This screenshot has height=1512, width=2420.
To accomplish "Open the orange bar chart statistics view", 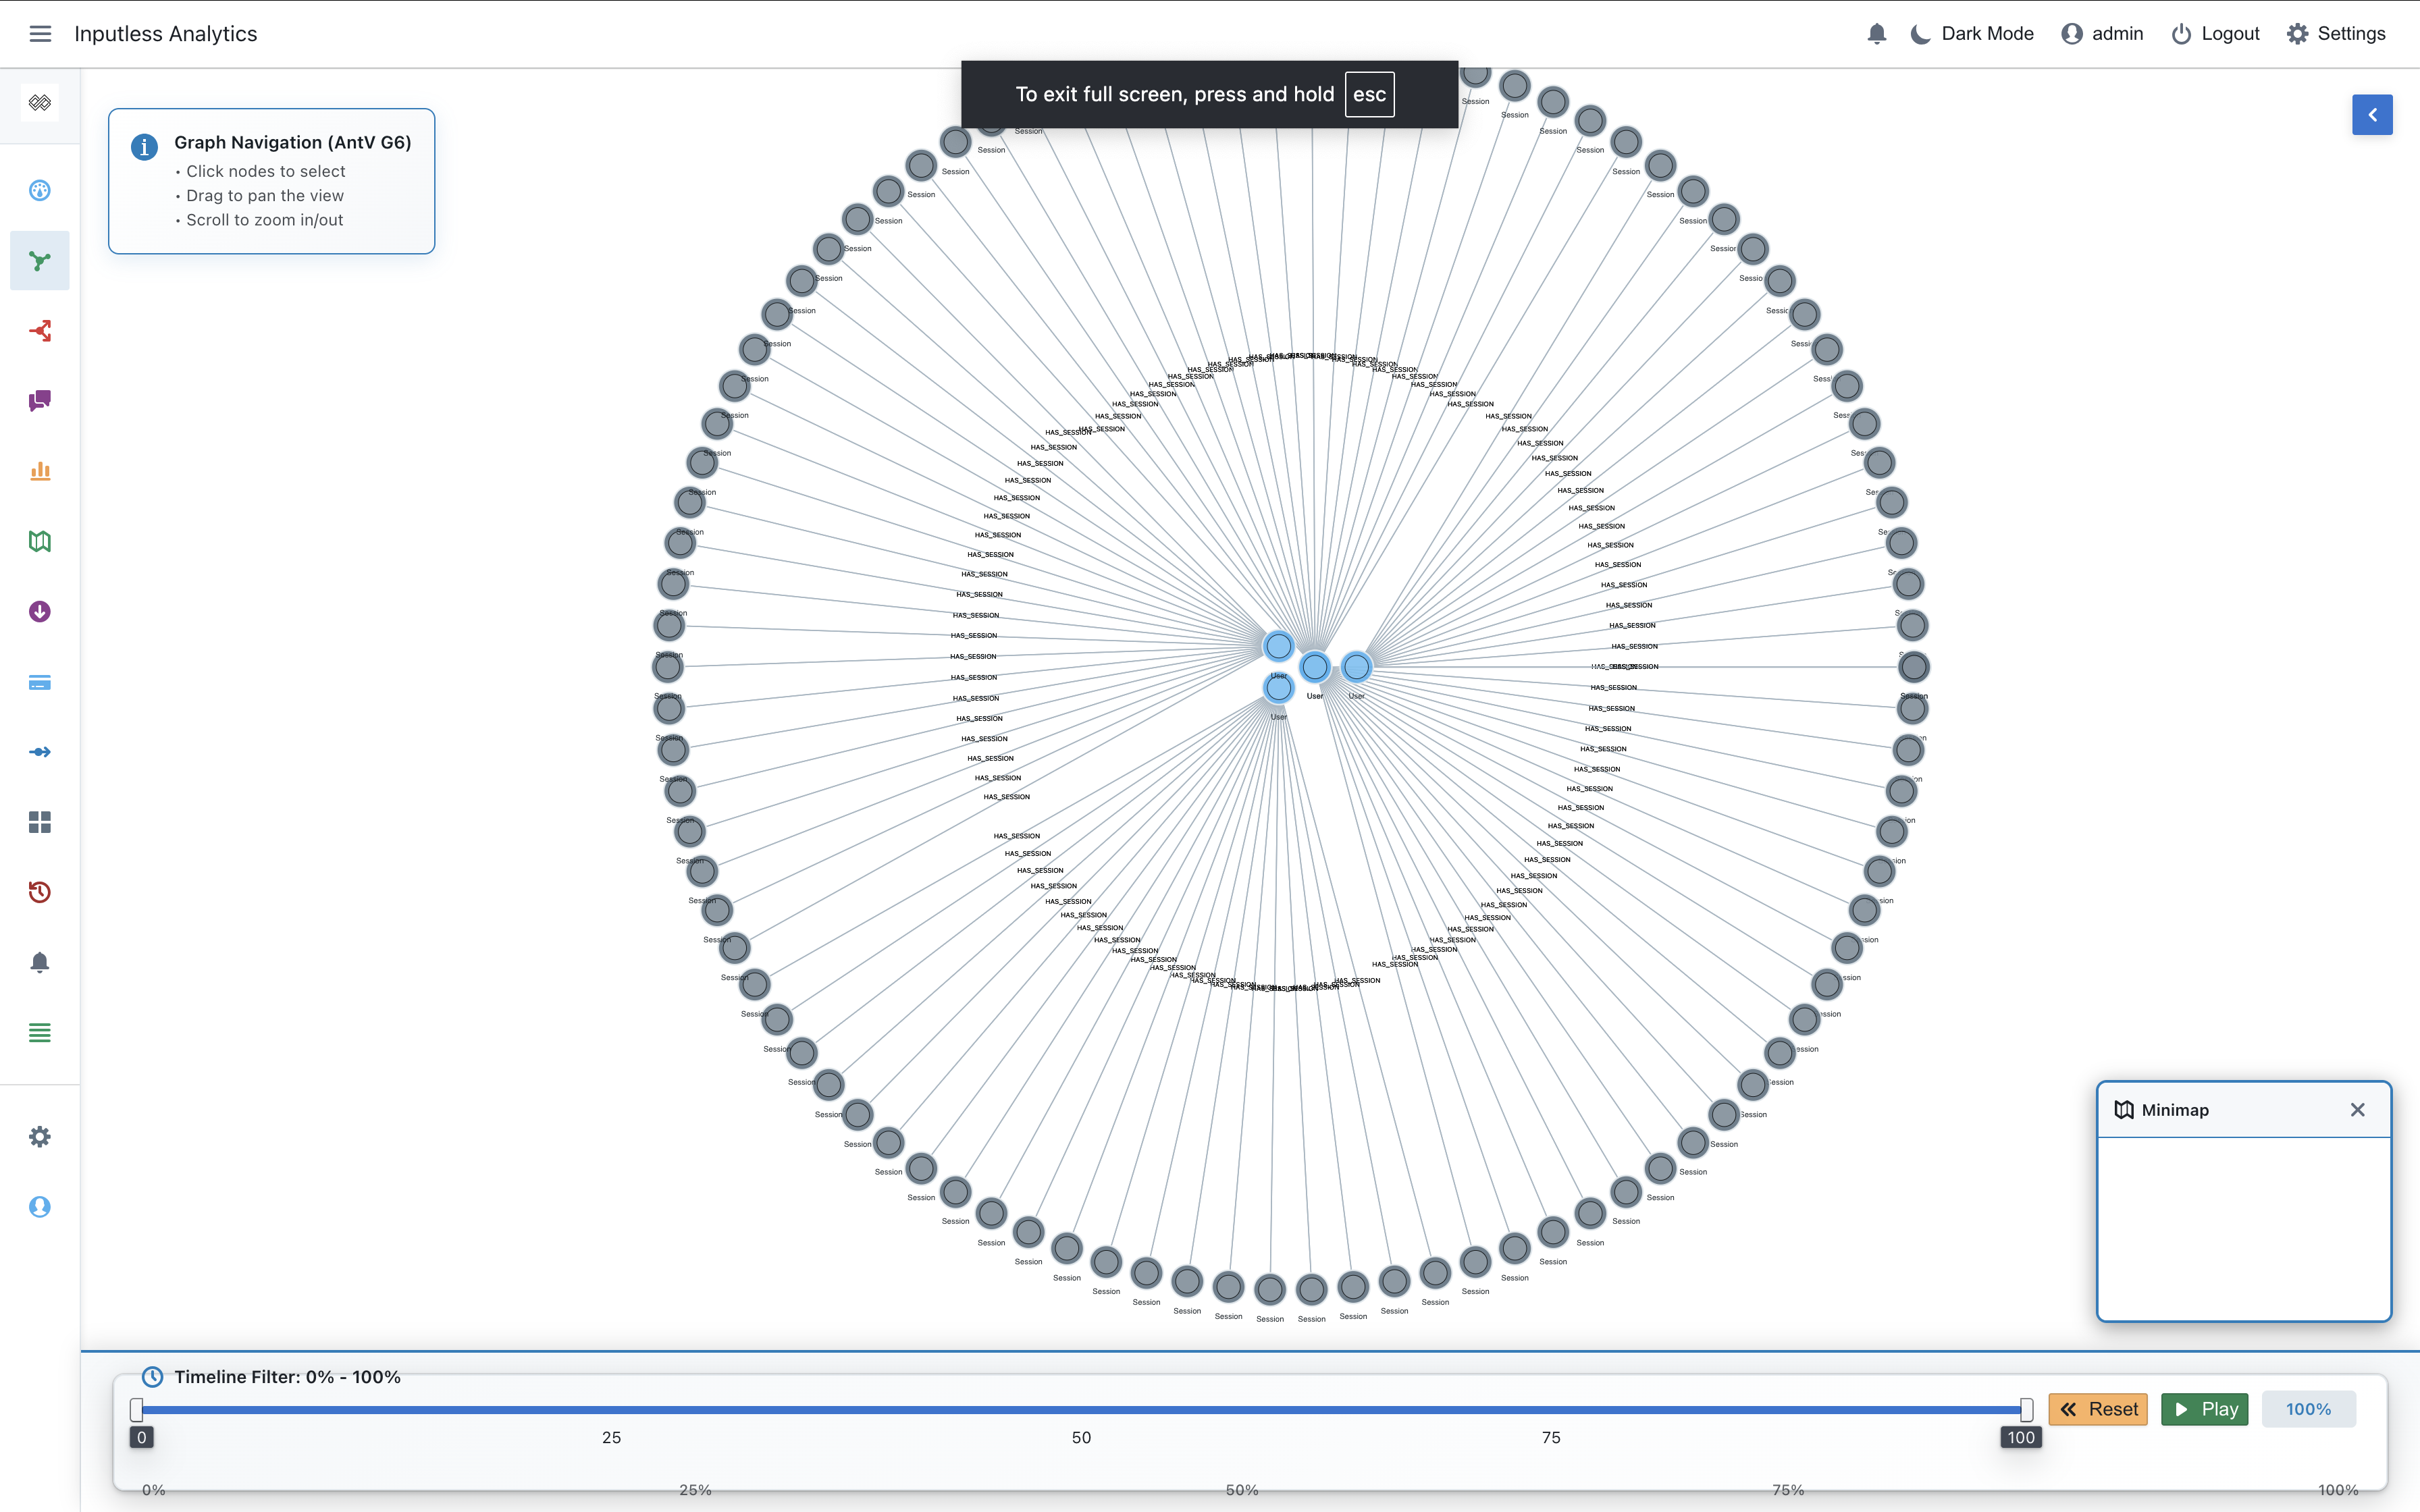I will 40,471.
